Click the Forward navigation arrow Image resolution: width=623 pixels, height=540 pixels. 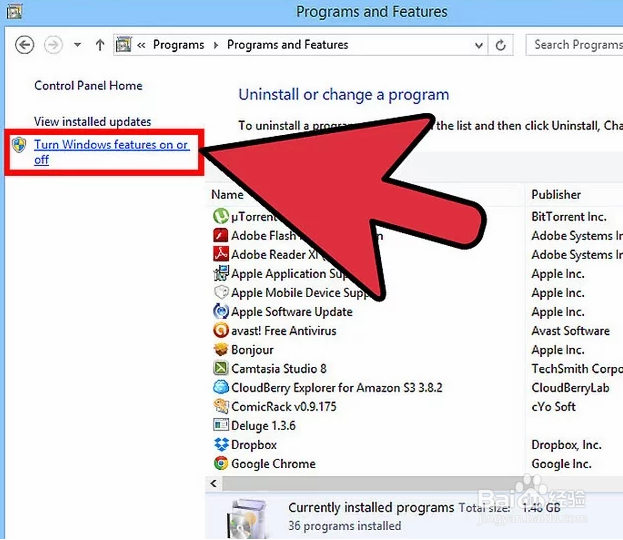[53, 45]
